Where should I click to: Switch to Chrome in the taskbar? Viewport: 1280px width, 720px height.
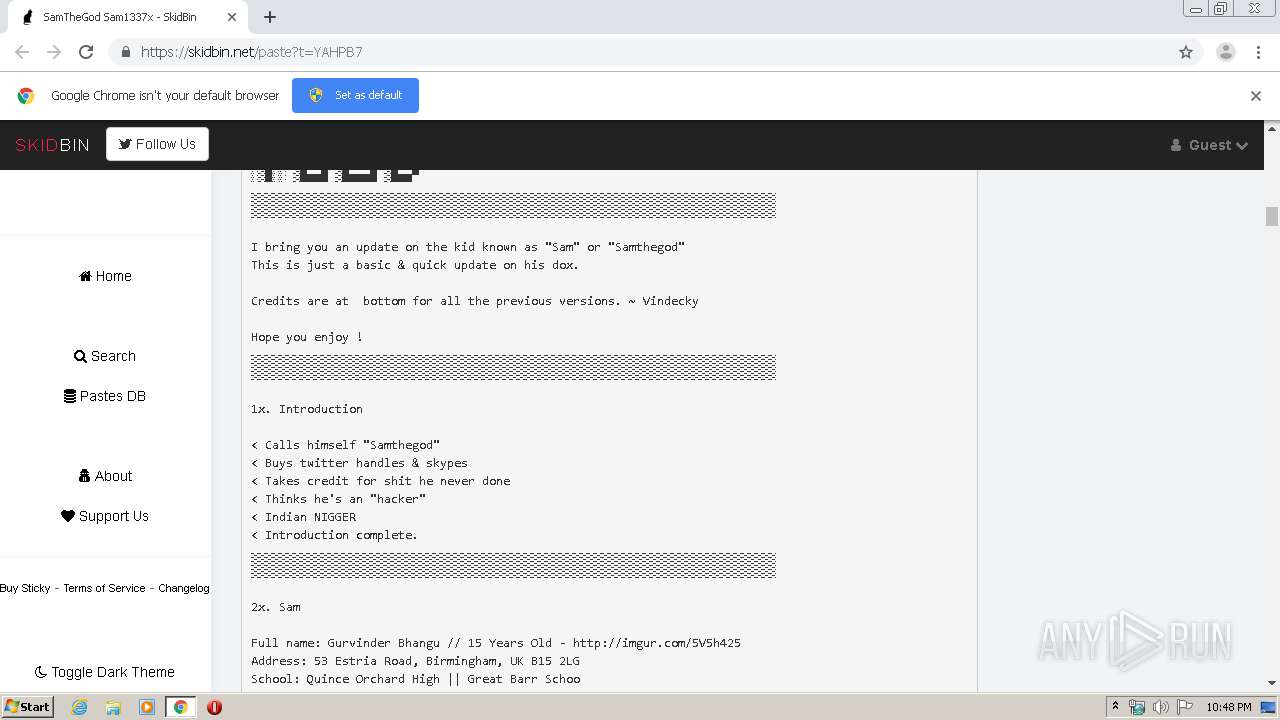tap(180, 707)
